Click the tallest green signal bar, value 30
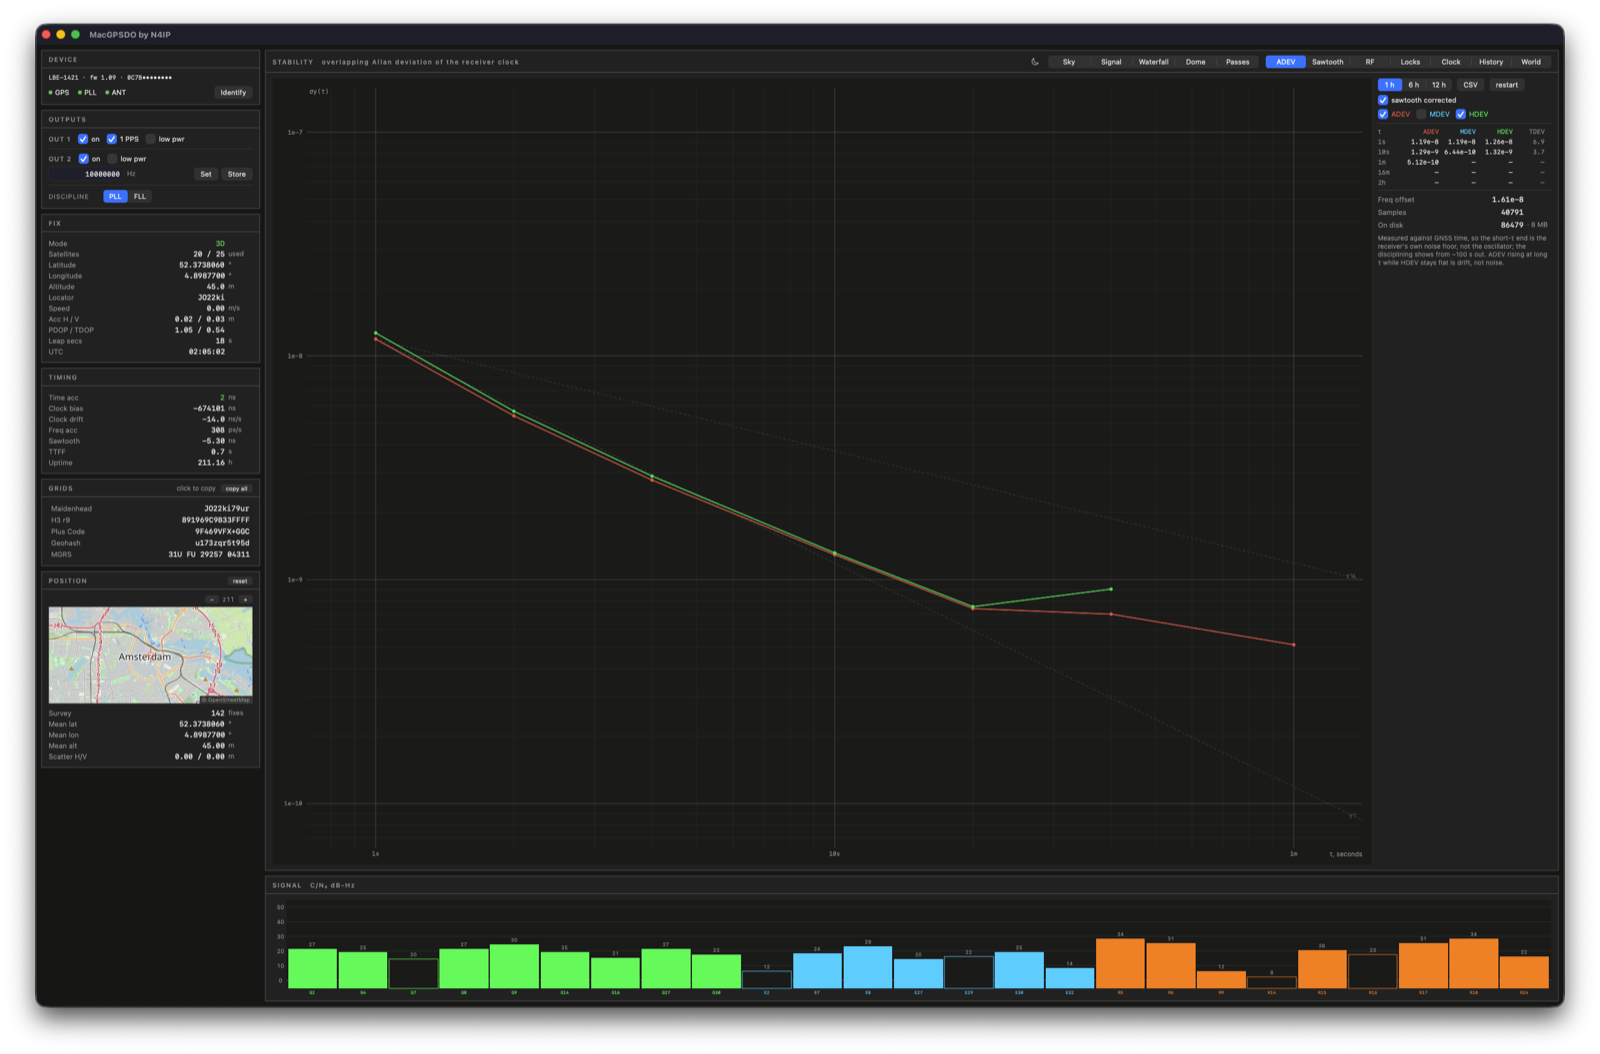The image size is (1600, 1054). click(x=514, y=966)
